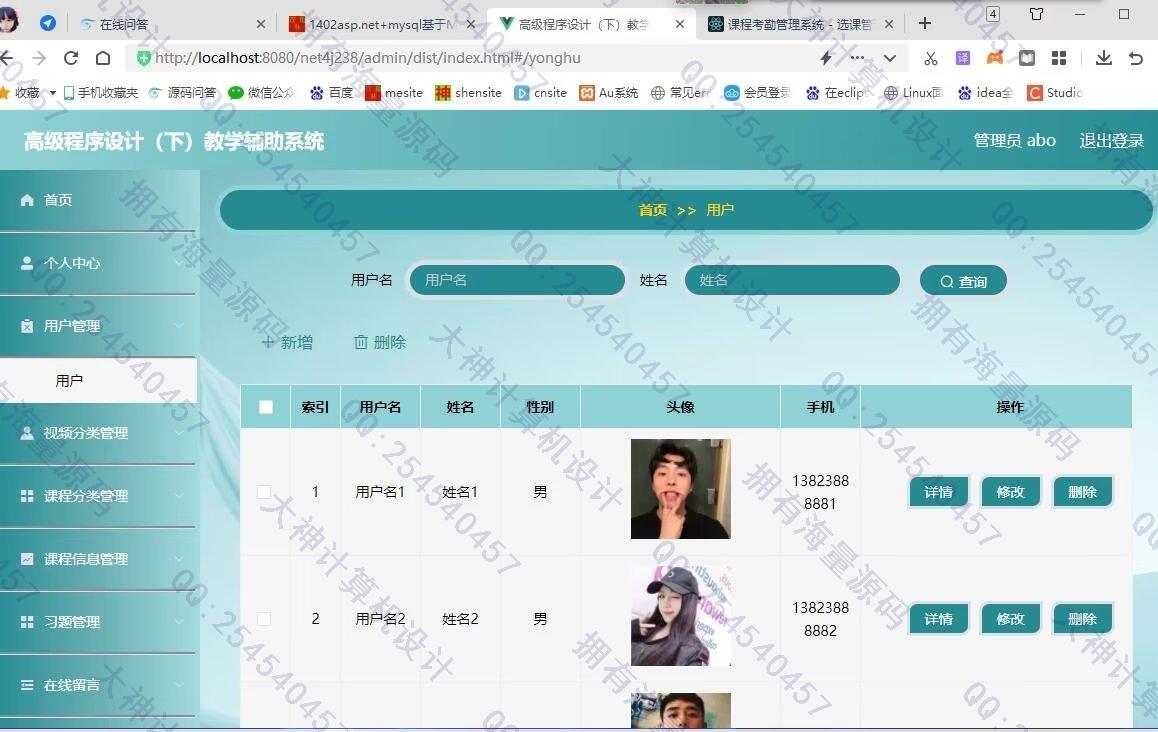Close the 高级程序设计 browser tab
Screen dimensions: 1158x732
tap(679, 24)
